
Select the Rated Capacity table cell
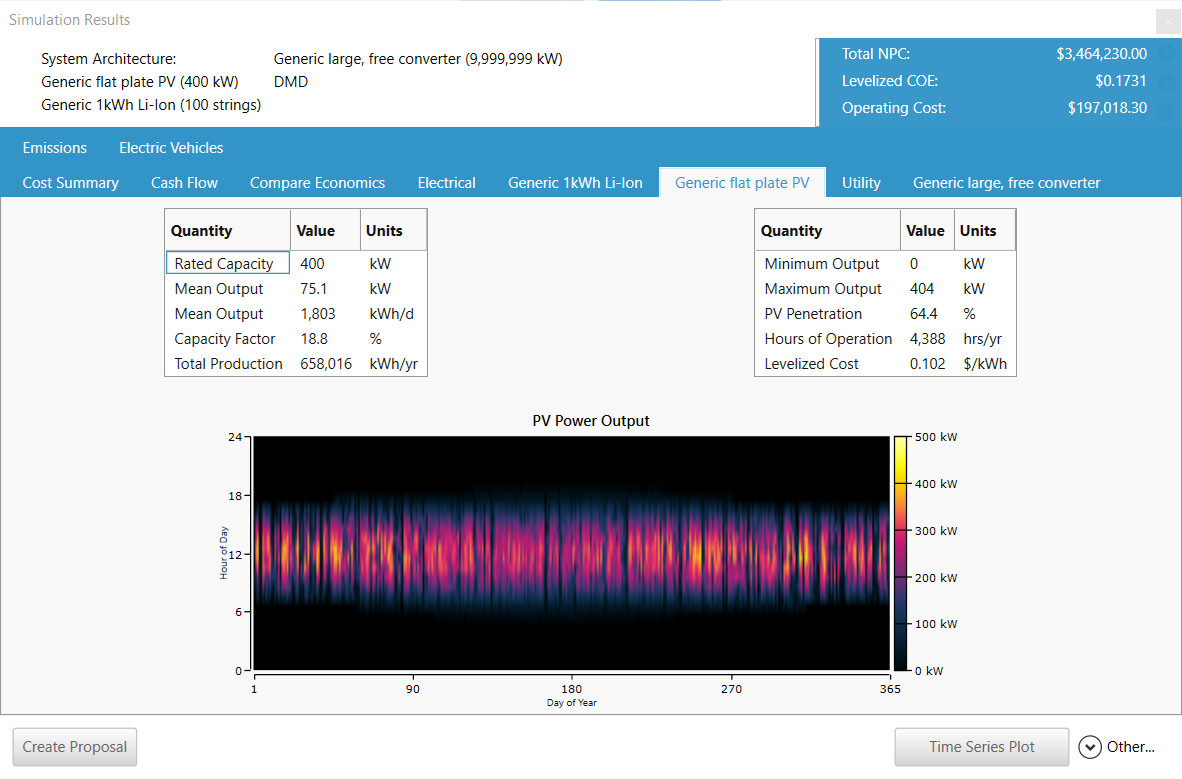coord(227,263)
